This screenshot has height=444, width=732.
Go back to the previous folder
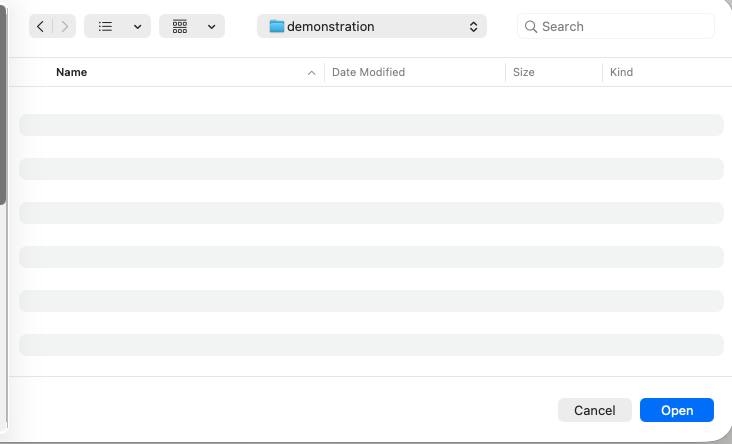pyautogui.click(x=40, y=27)
